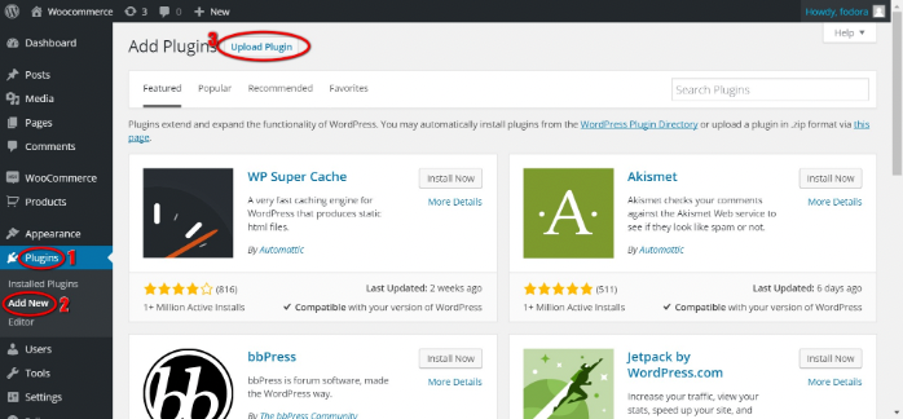Install bbPress plugin now
904x420 pixels.
point(450,358)
